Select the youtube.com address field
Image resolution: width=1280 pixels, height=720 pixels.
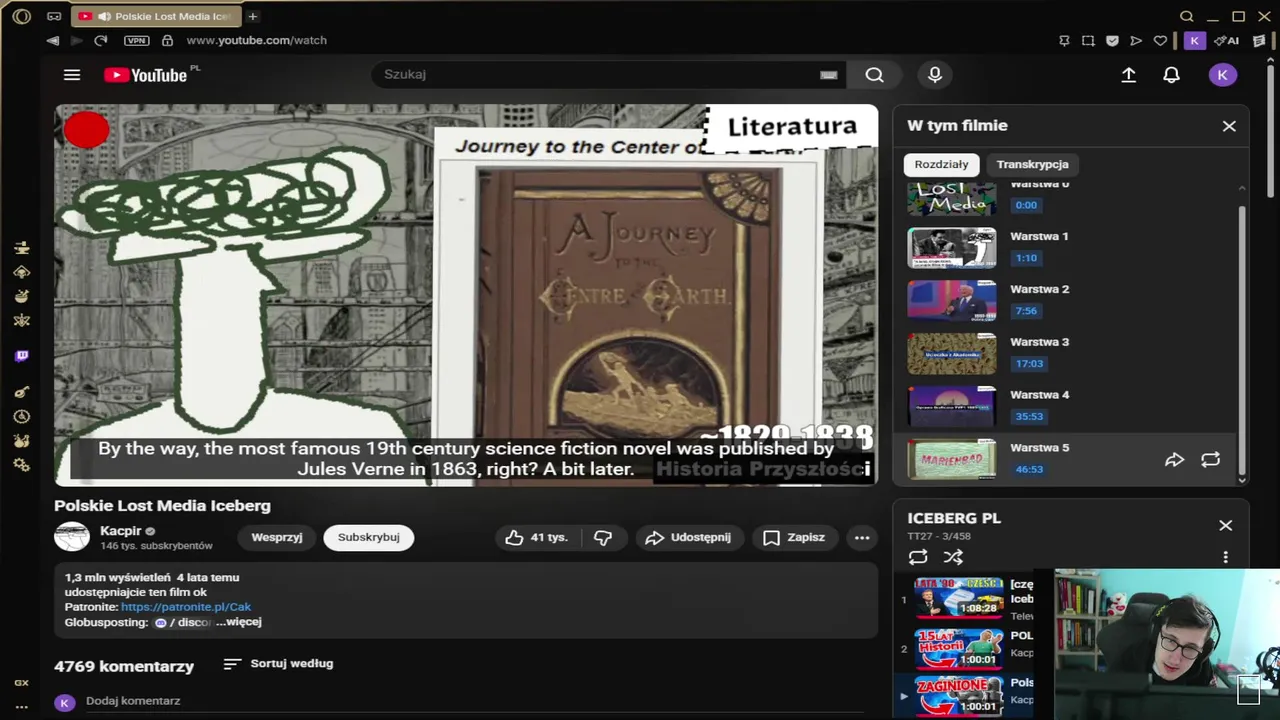[257, 40]
